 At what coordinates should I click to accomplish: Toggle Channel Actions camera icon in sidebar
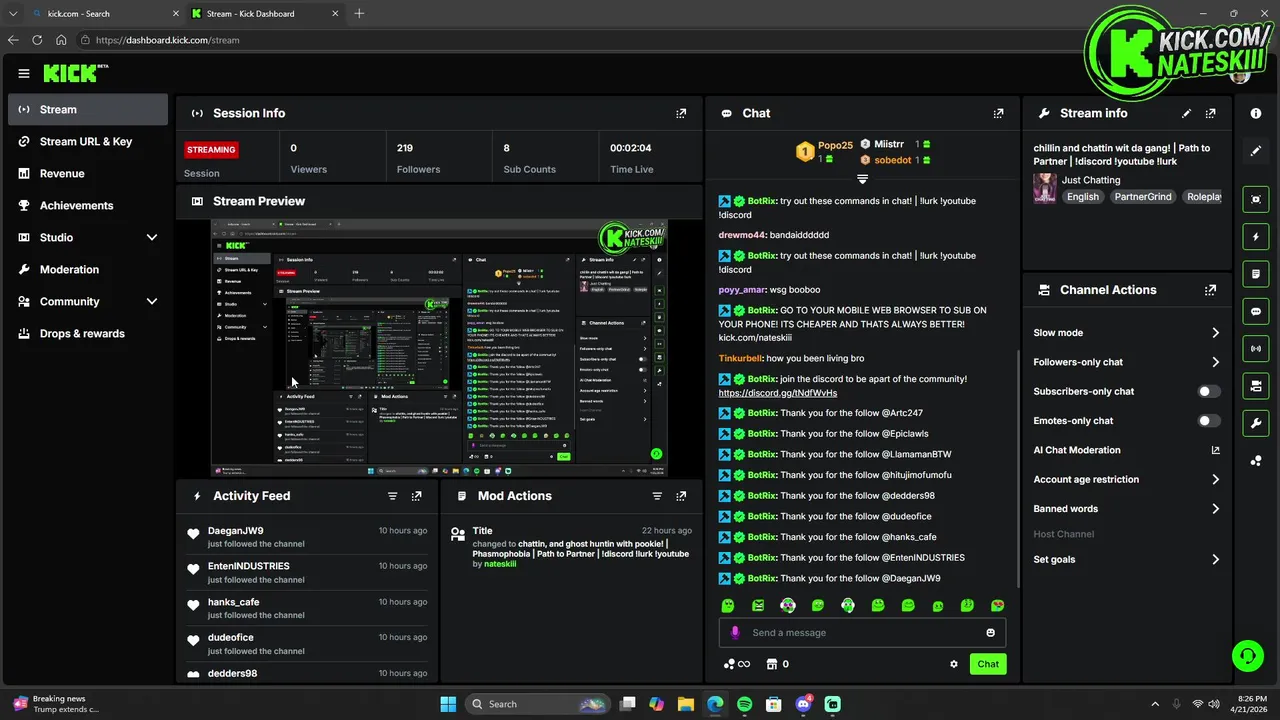(1256, 386)
